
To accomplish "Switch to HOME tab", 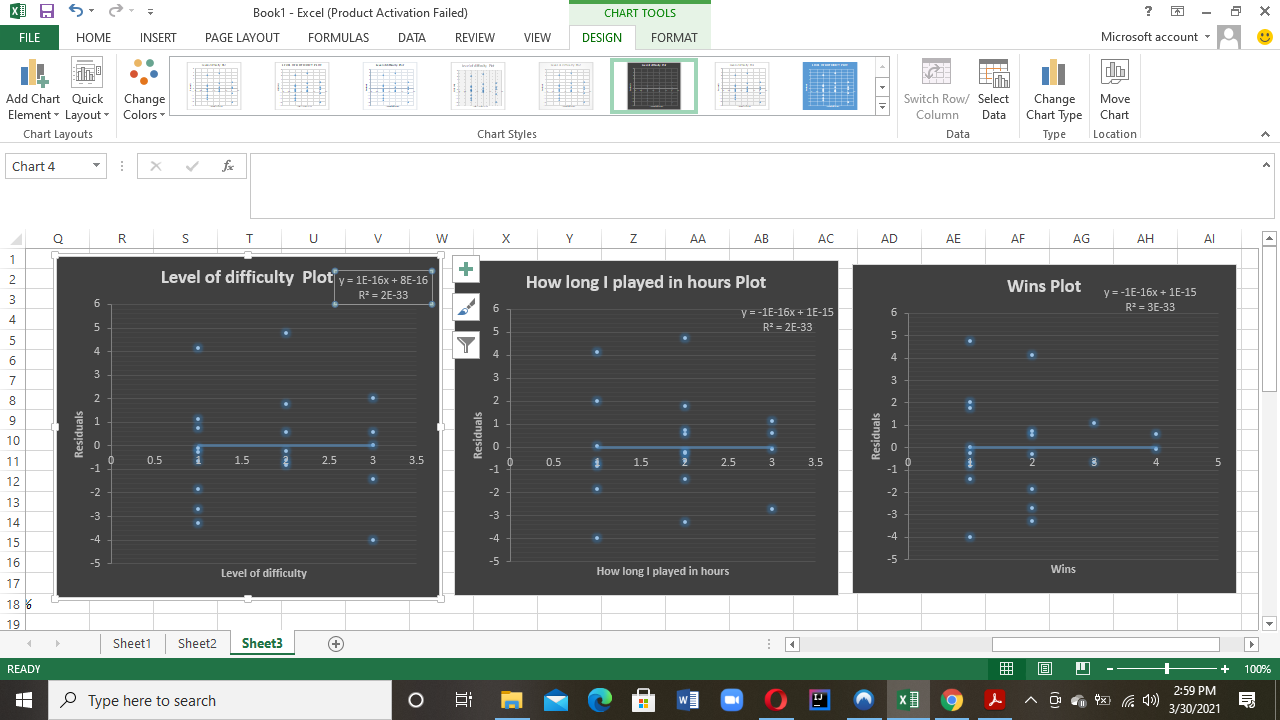I will click(x=94, y=37).
